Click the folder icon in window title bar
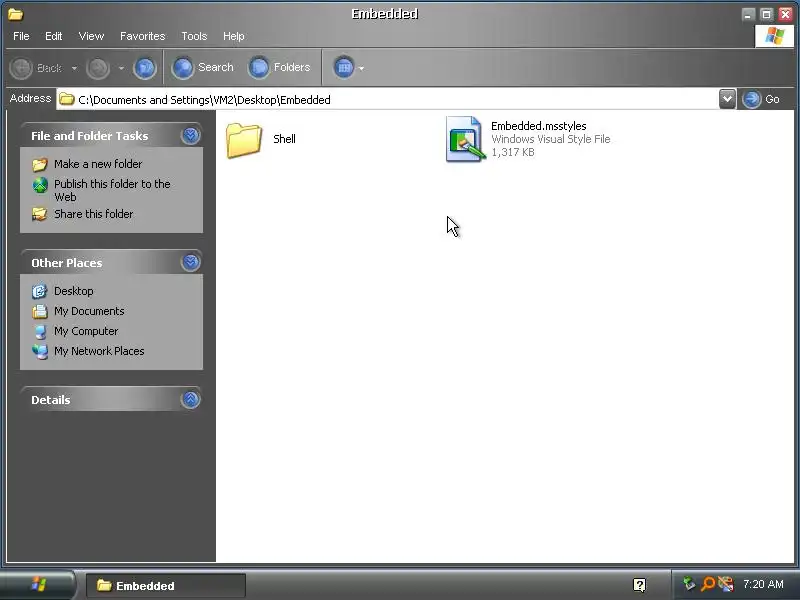800x600 pixels. [16, 14]
